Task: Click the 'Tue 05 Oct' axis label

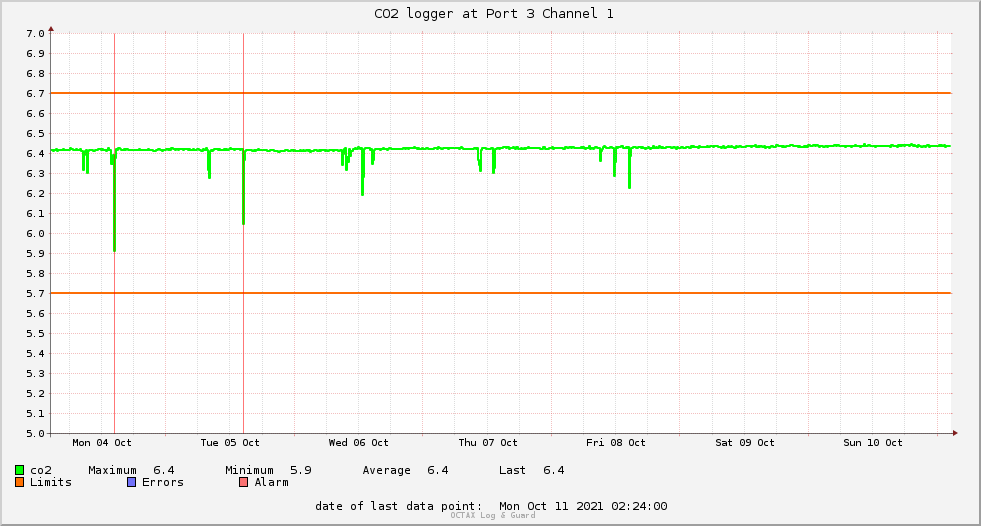Action: click(230, 442)
